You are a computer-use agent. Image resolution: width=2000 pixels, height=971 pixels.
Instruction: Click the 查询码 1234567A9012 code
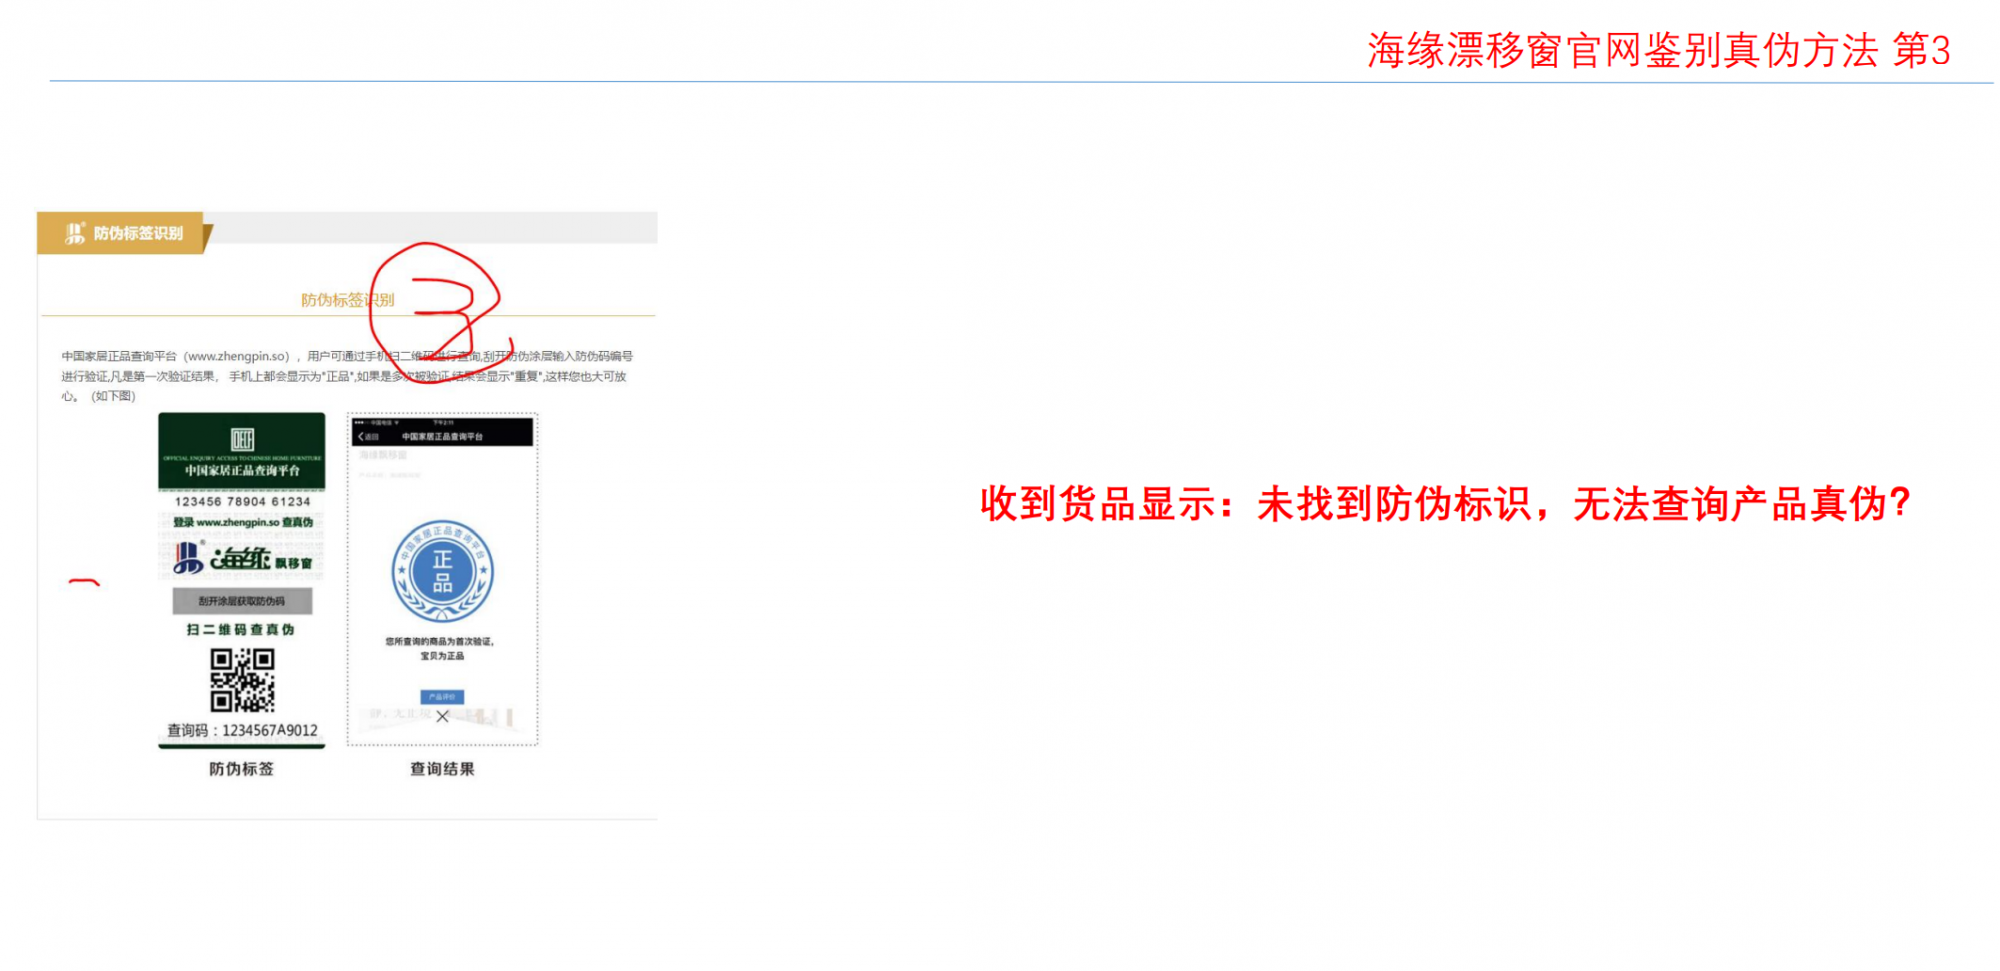pyautogui.click(x=242, y=730)
